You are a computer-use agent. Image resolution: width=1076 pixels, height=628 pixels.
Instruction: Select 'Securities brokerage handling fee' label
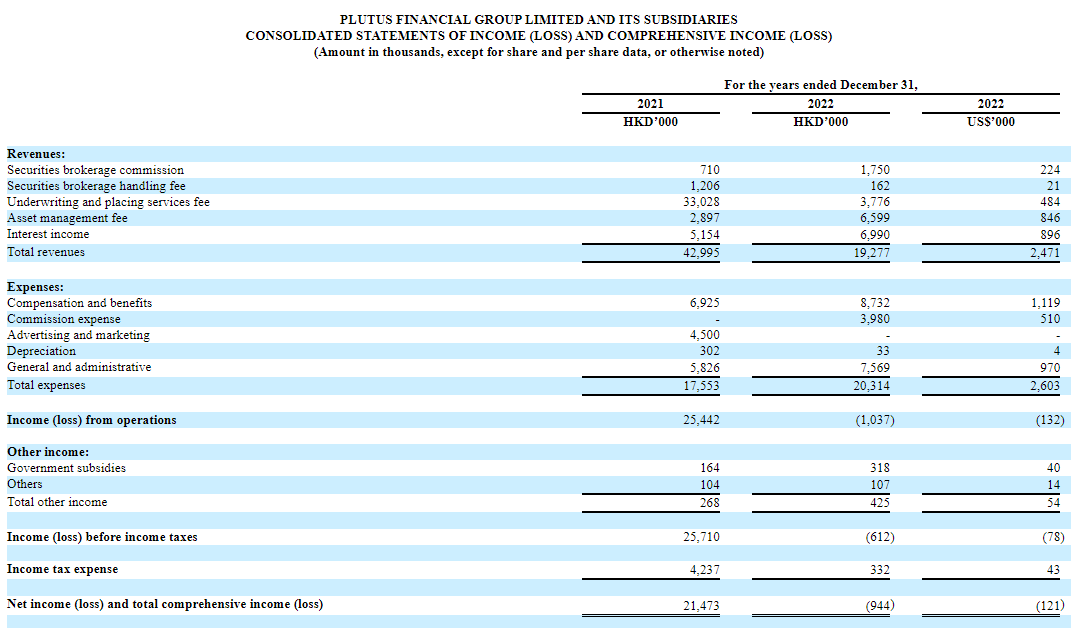coord(96,186)
